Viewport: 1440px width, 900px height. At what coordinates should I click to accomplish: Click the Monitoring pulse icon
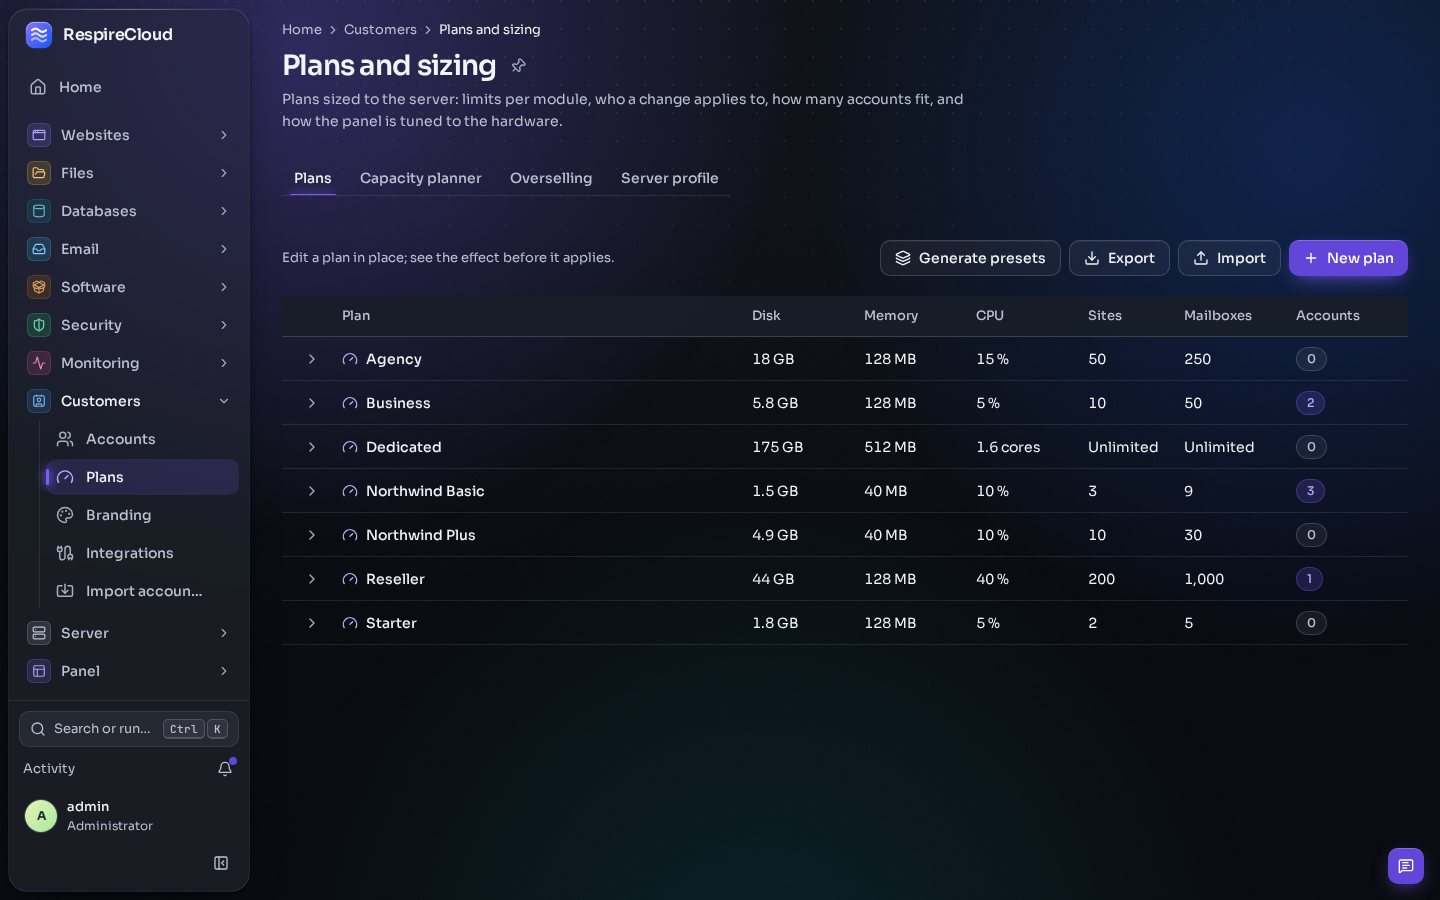click(39, 363)
